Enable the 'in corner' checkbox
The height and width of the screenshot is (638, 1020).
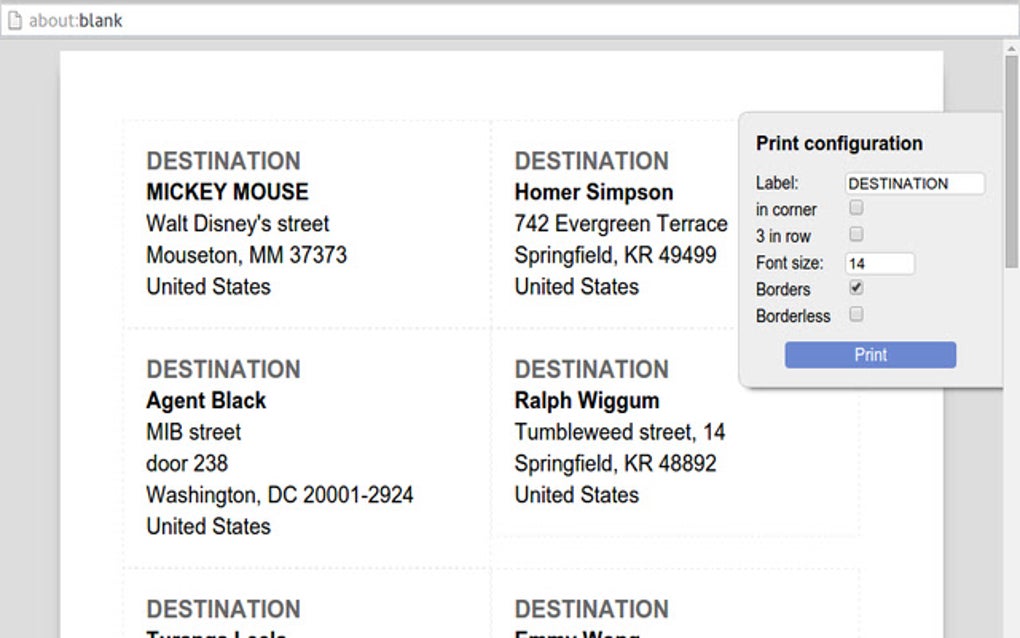coord(857,208)
